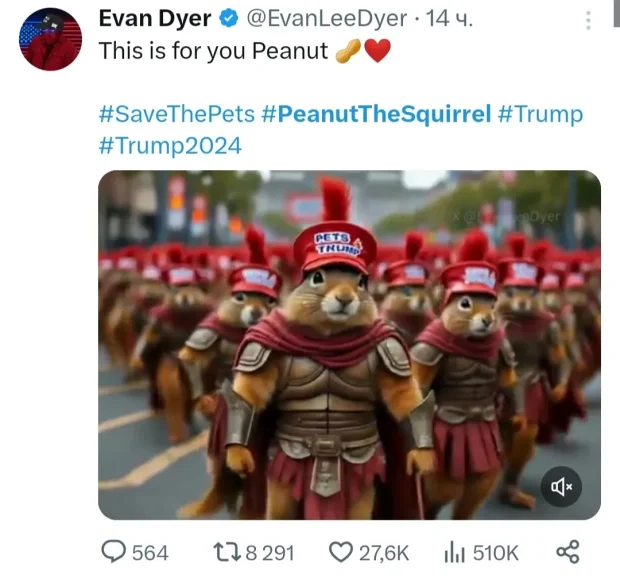
Task: Unmute the video using the speaker icon
Action: (x=561, y=486)
